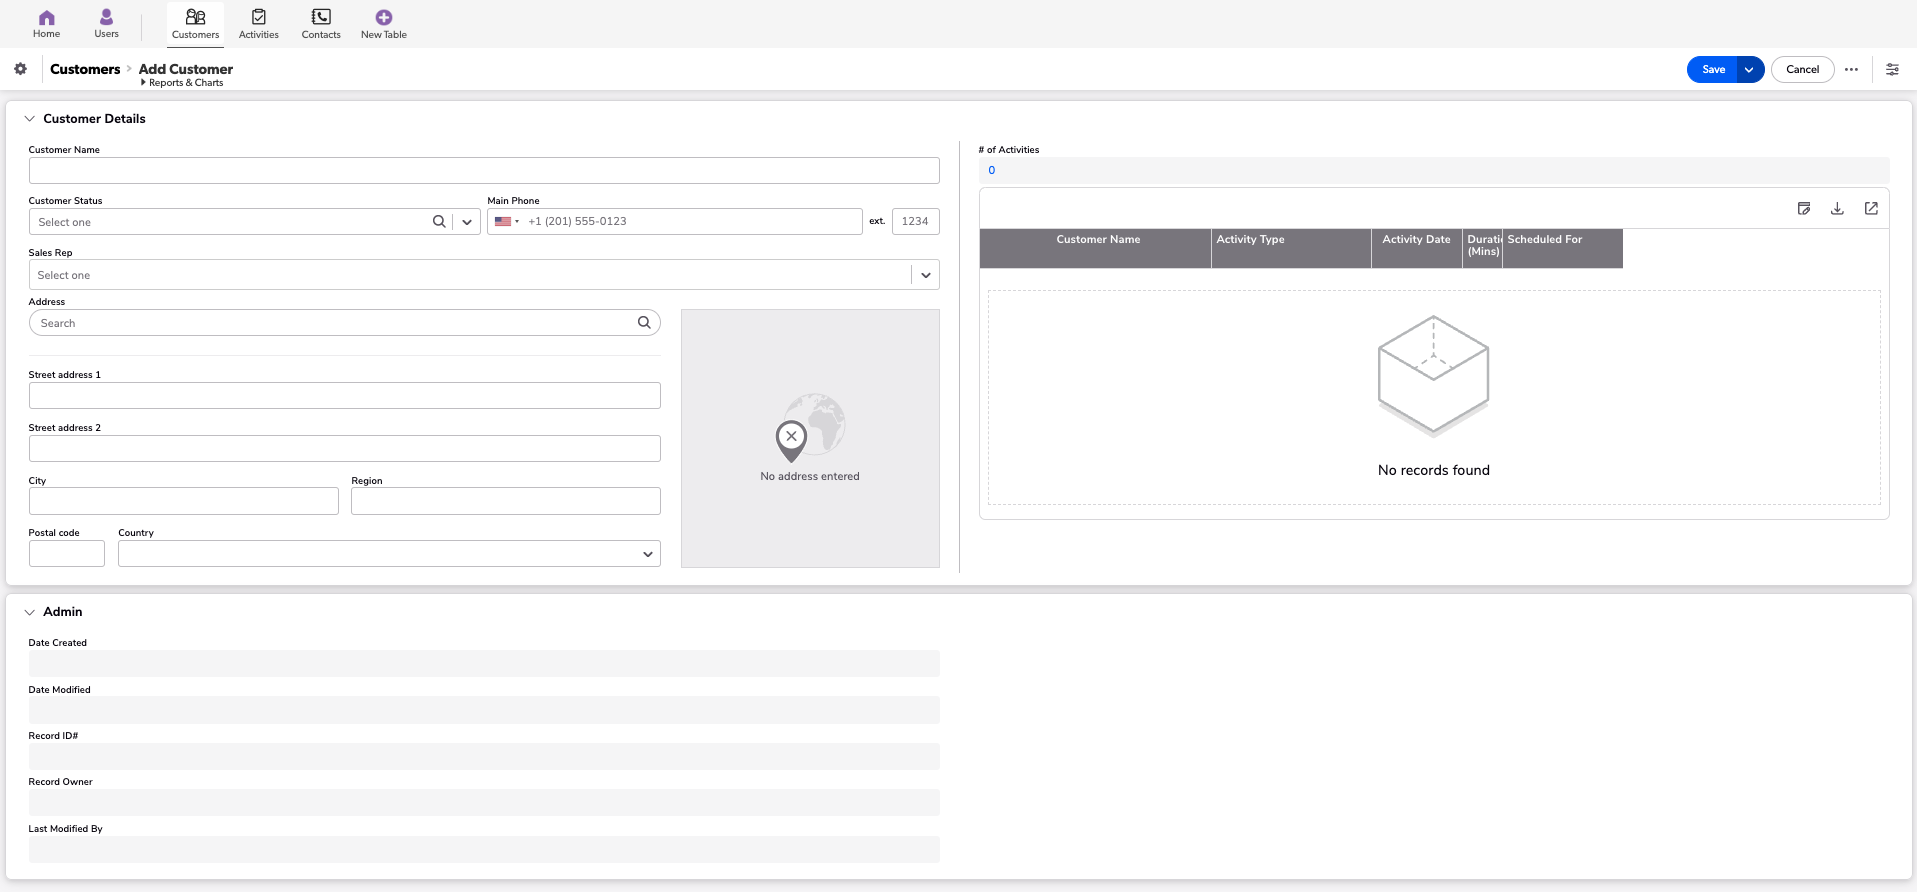Click the Customer Status search icon
The width and height of the screenshot is (1917, 892).
439,222
